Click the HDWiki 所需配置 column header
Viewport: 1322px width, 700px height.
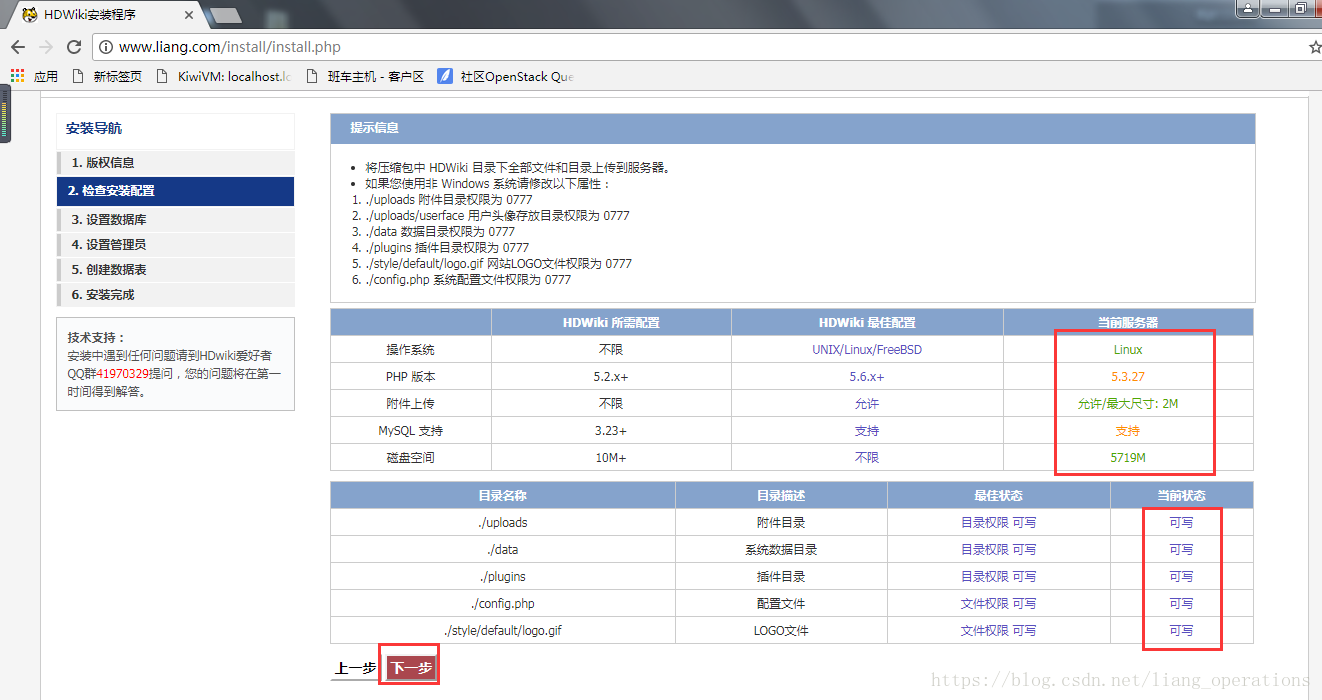pos(611,323)
